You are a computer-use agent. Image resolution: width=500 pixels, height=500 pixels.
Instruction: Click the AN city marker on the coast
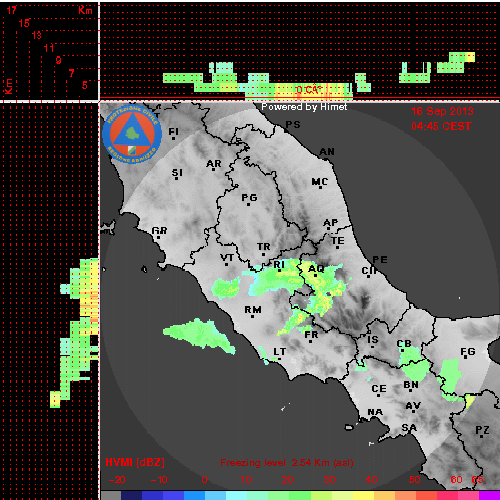[327, 159]
